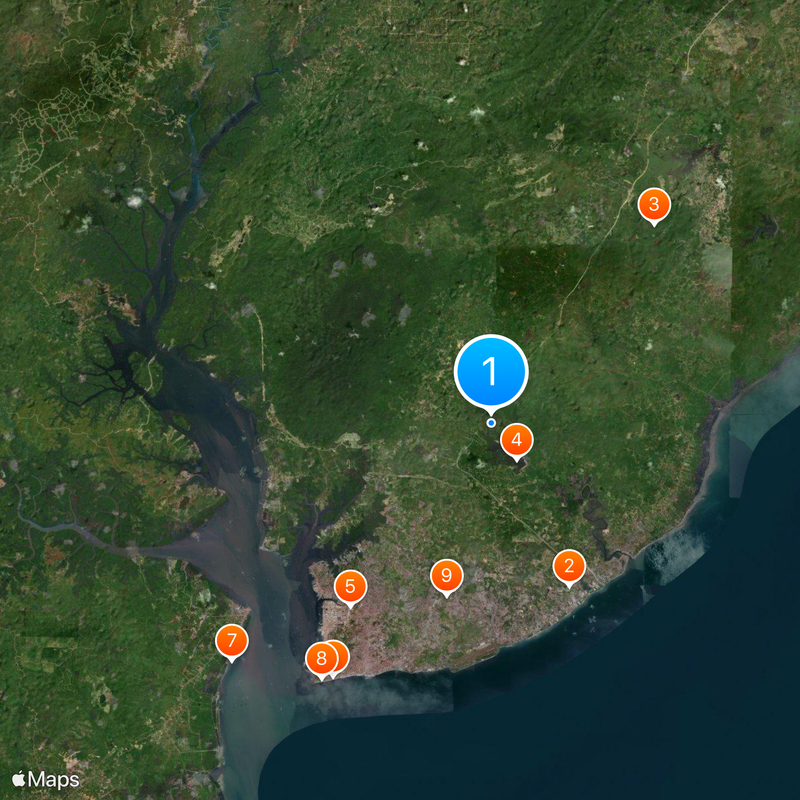The width and height of the screenshot is (800, 800).
Task: Open orange map pin number 8
Action: (x=321, y=659)
